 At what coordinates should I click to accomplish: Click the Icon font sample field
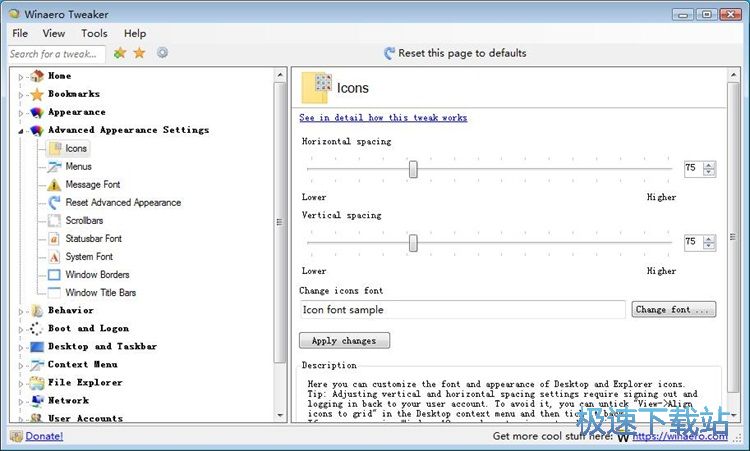463,309
